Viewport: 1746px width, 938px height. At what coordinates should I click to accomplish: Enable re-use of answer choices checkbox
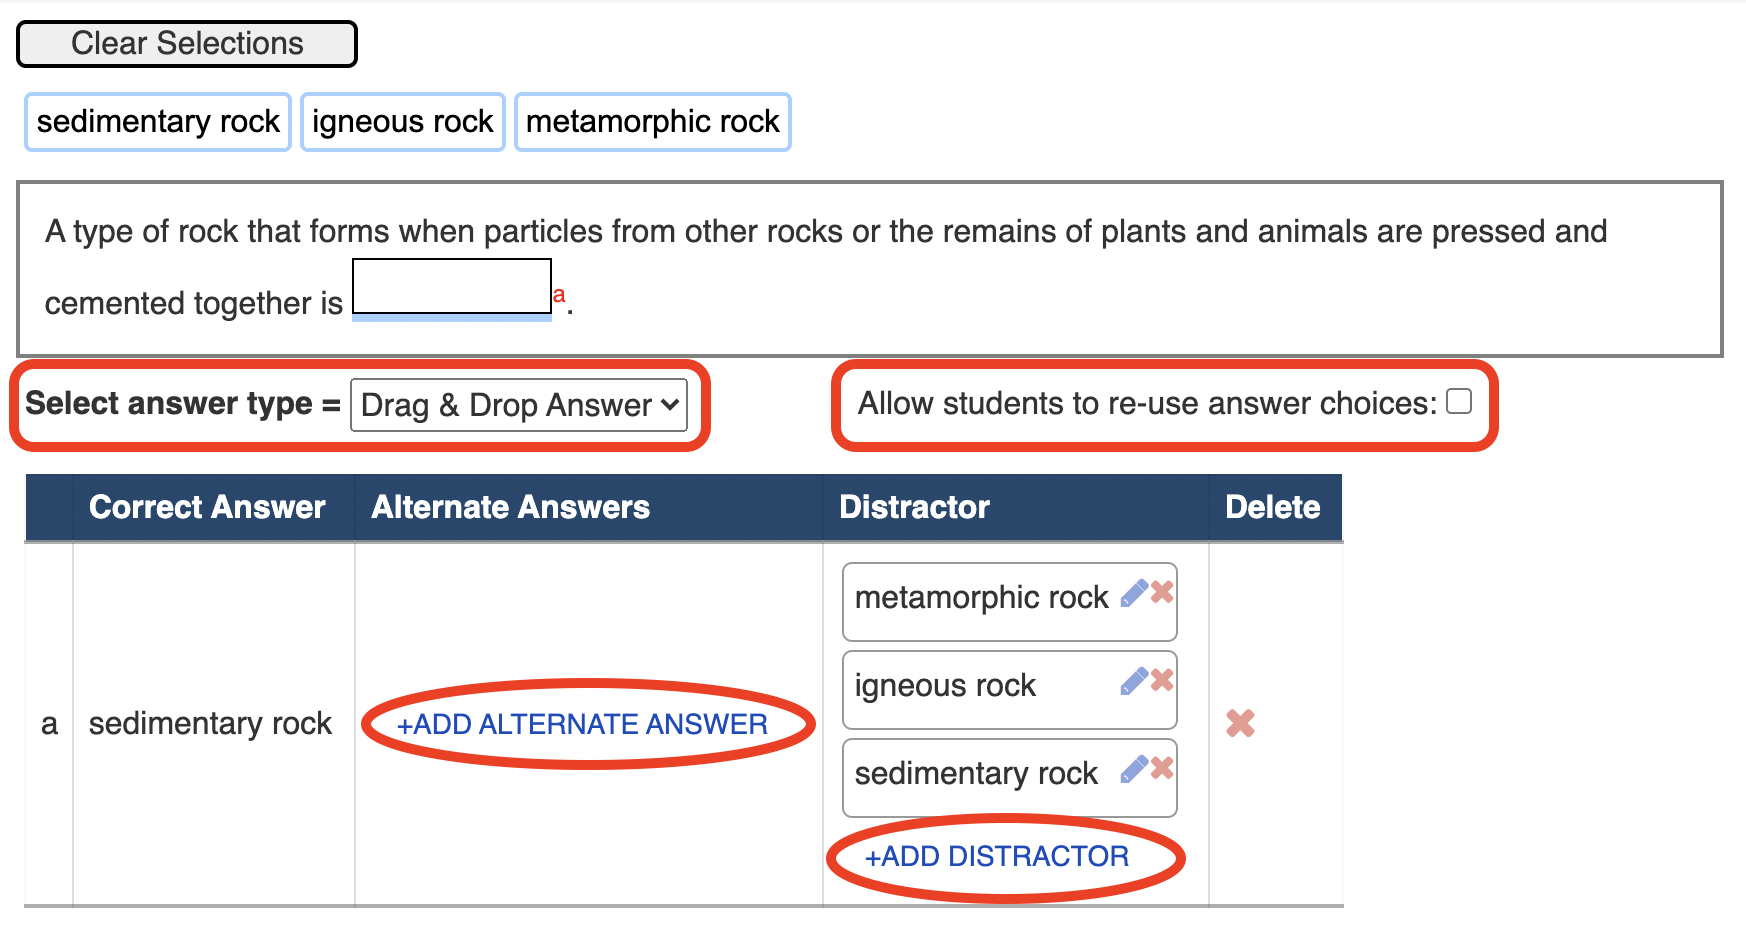coord(1459,402)
